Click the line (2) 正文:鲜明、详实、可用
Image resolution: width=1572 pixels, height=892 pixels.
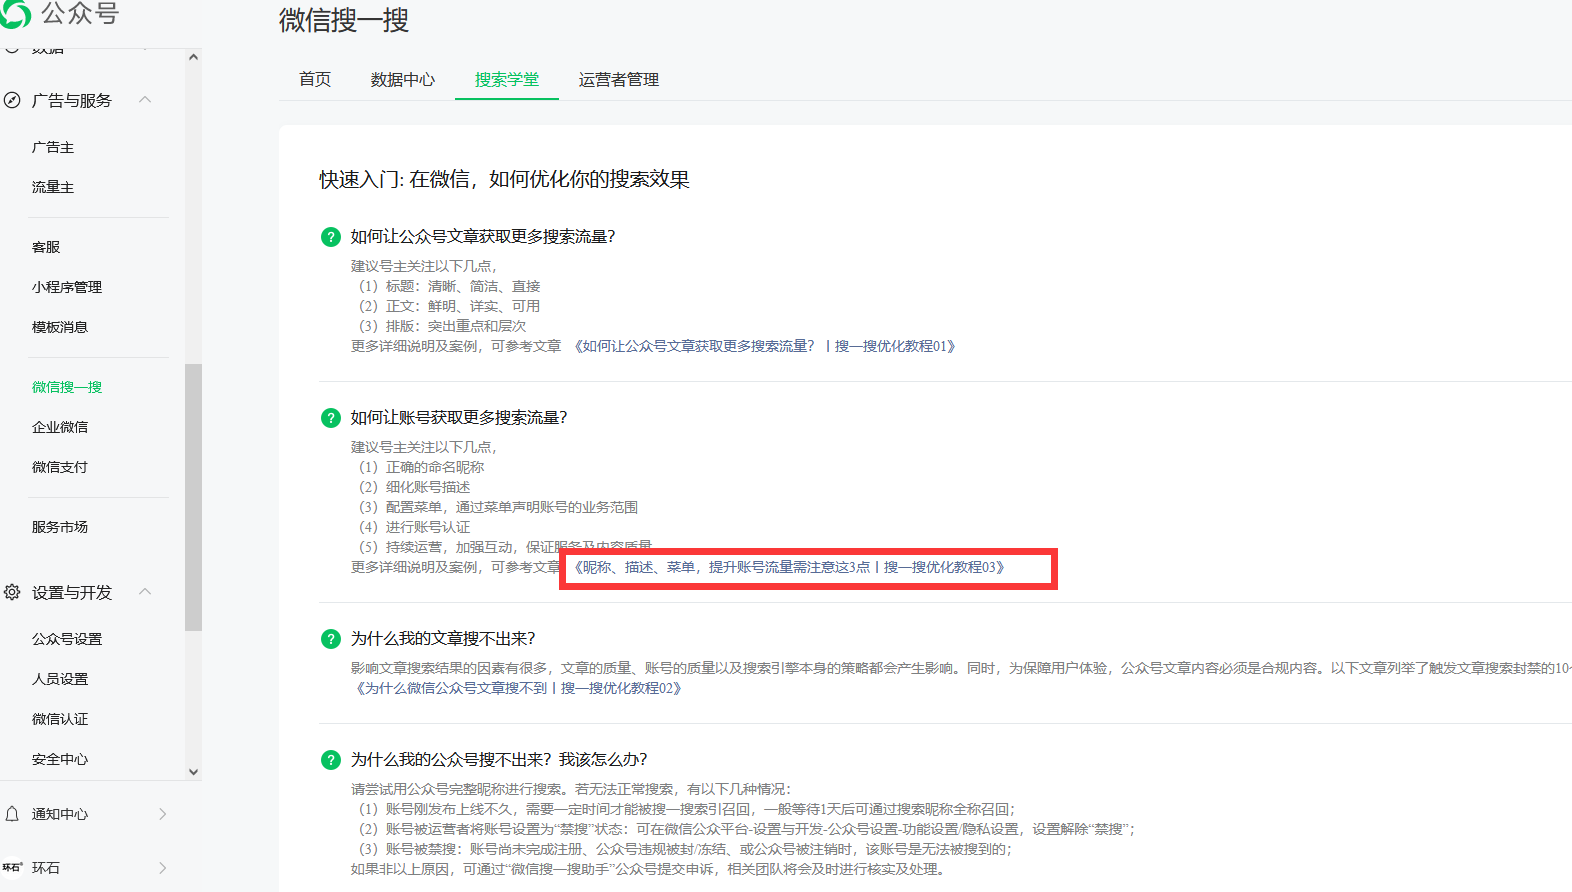click(x=449, y=306)
